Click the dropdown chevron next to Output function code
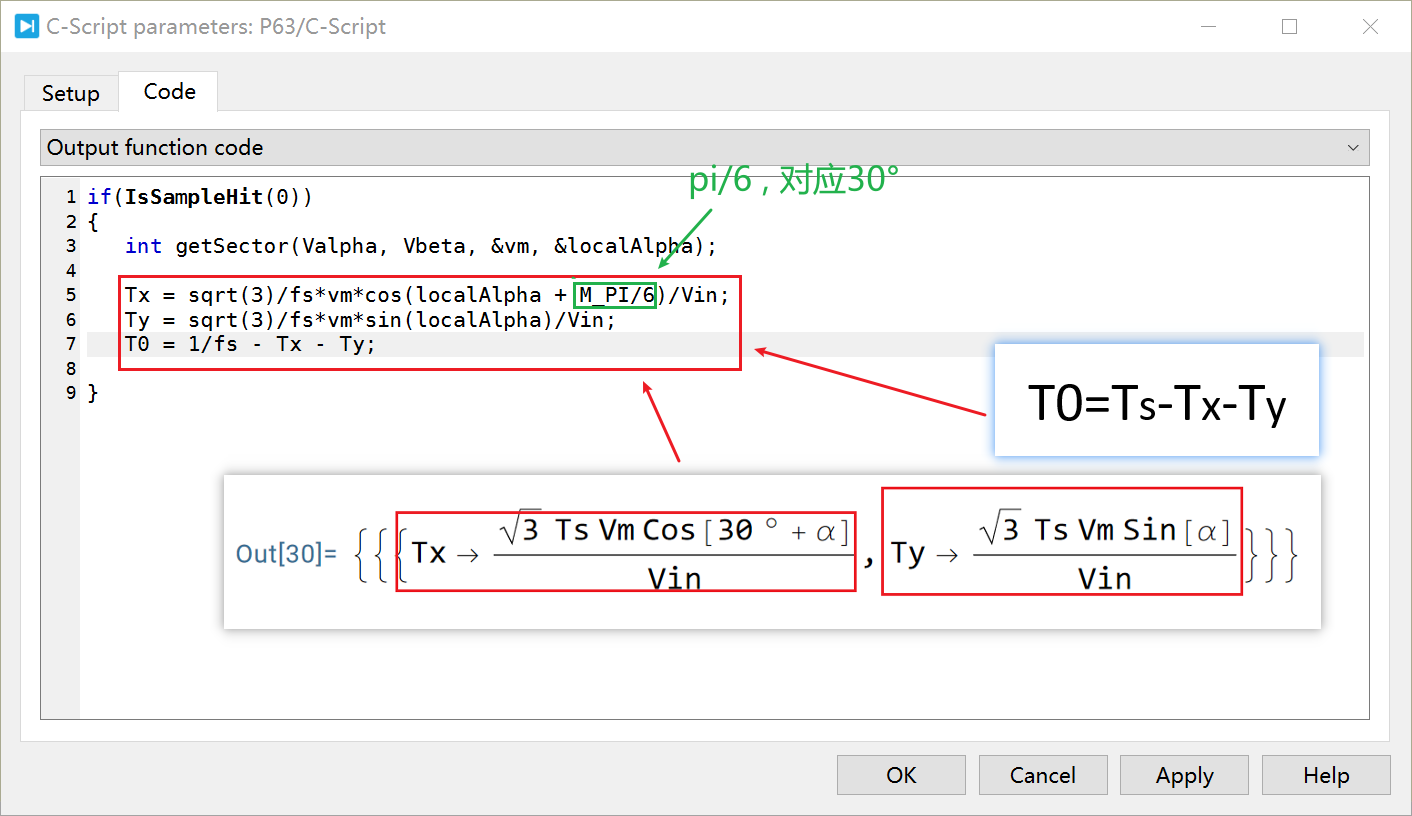This screenshot has width=1412, height=816. click(x=1353, y=147)
